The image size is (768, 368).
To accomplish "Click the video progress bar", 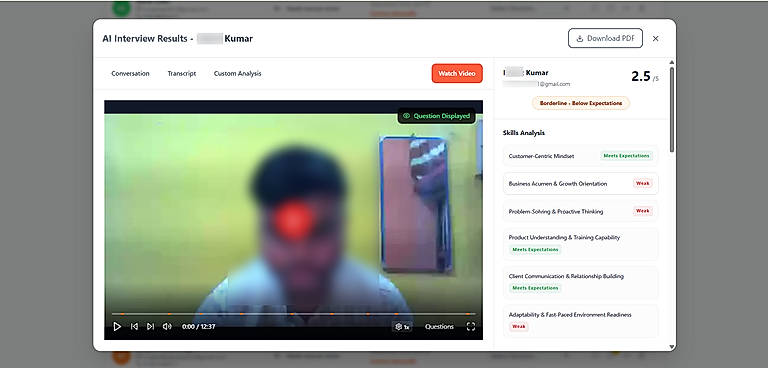I will coord(293,314).
